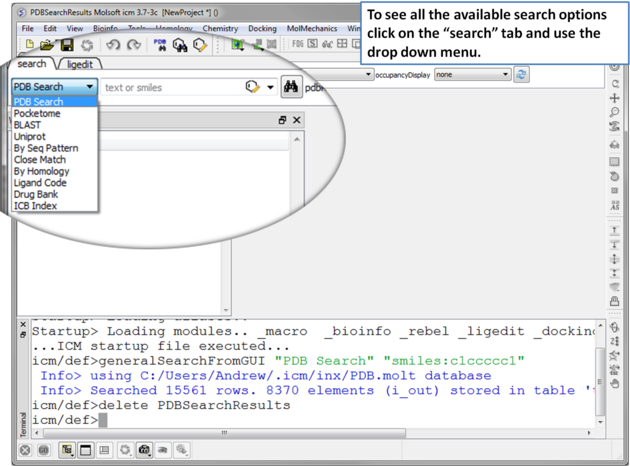
Task: Open the Chemistry menu
Action: click(x=220, y=29)
